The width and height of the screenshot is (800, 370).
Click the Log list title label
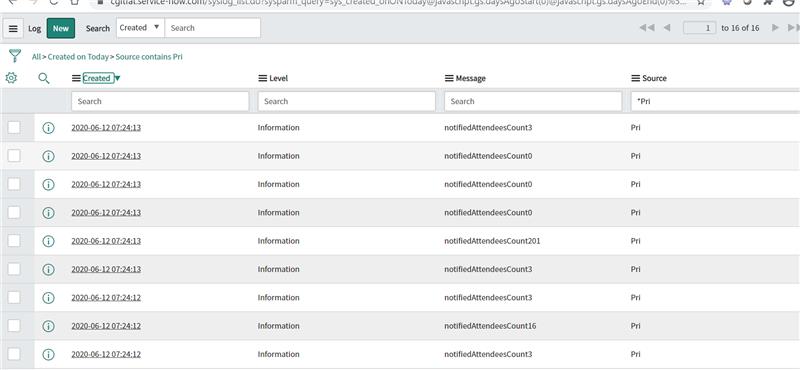[35, 29]
